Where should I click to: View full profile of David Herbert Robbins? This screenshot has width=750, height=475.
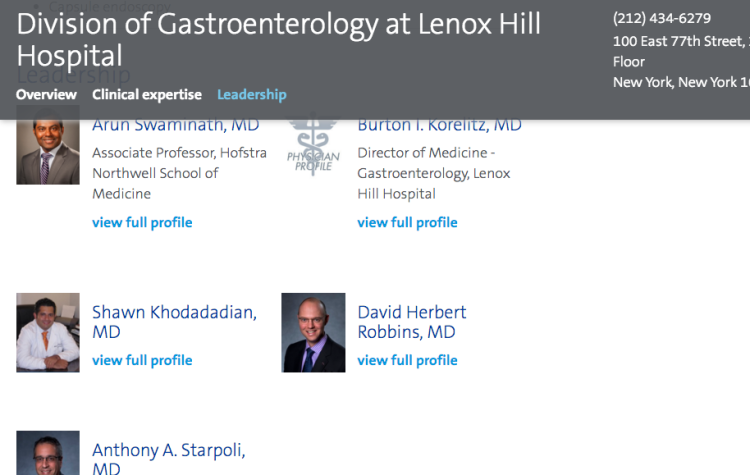point(407,360)
